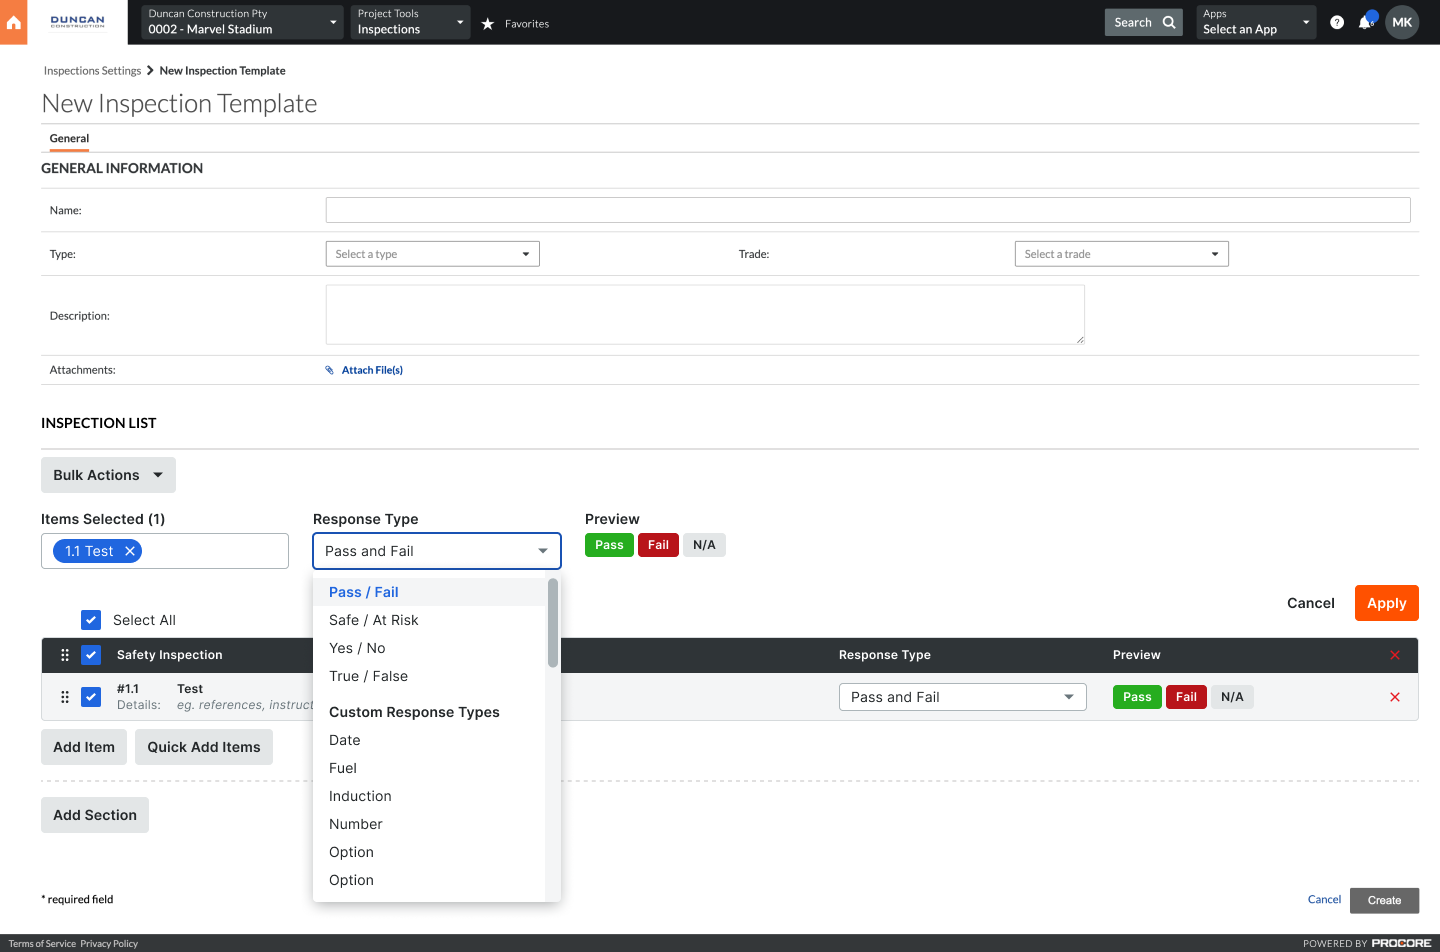The width and height of the screenshot is (1440, 952).
Task: Open the Trade selection dropdown
Action: pyautogui.click(x=1121, y=253)
